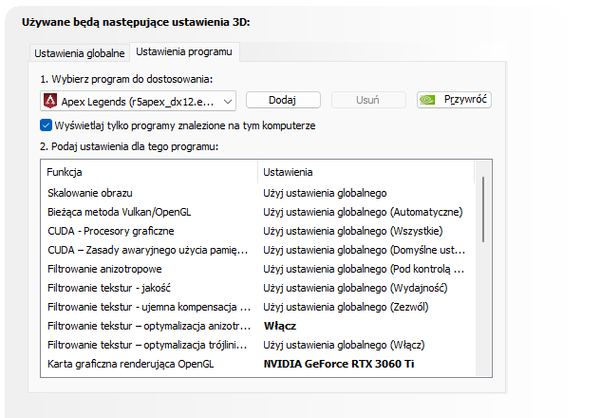Click NVIDIA GeForce RTX 3060 Ti value
600x418 pixels.
[x=339, y=364]
